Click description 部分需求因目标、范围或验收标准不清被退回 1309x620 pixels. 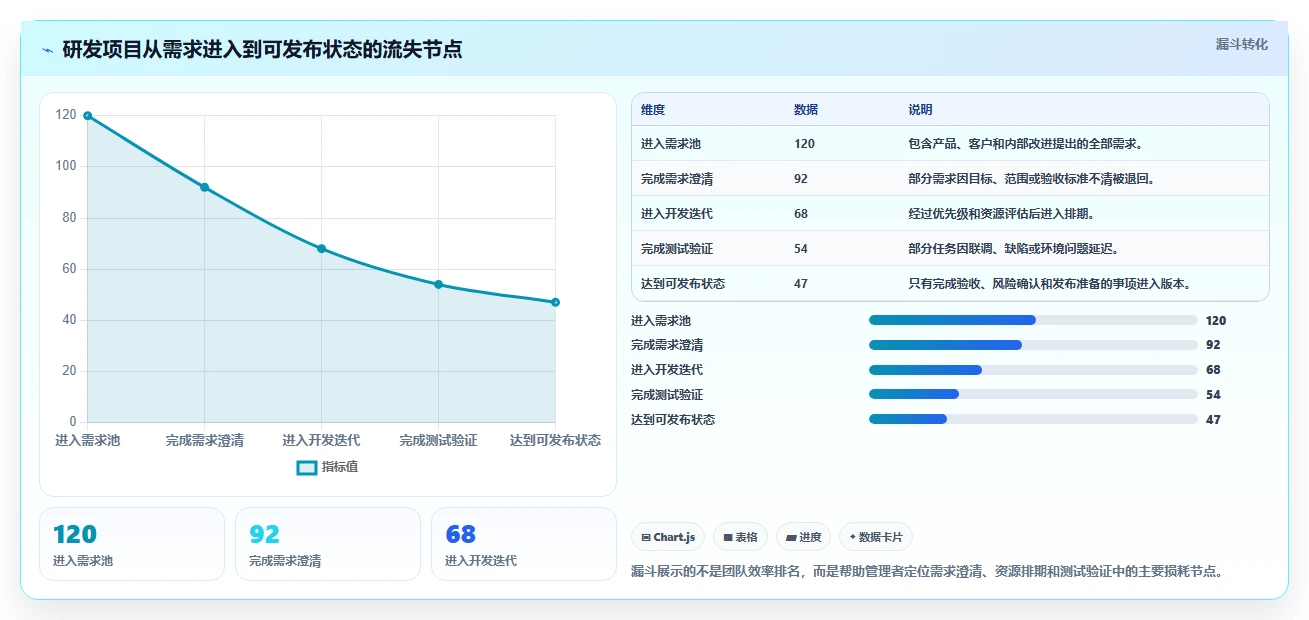coord(1032,179)
